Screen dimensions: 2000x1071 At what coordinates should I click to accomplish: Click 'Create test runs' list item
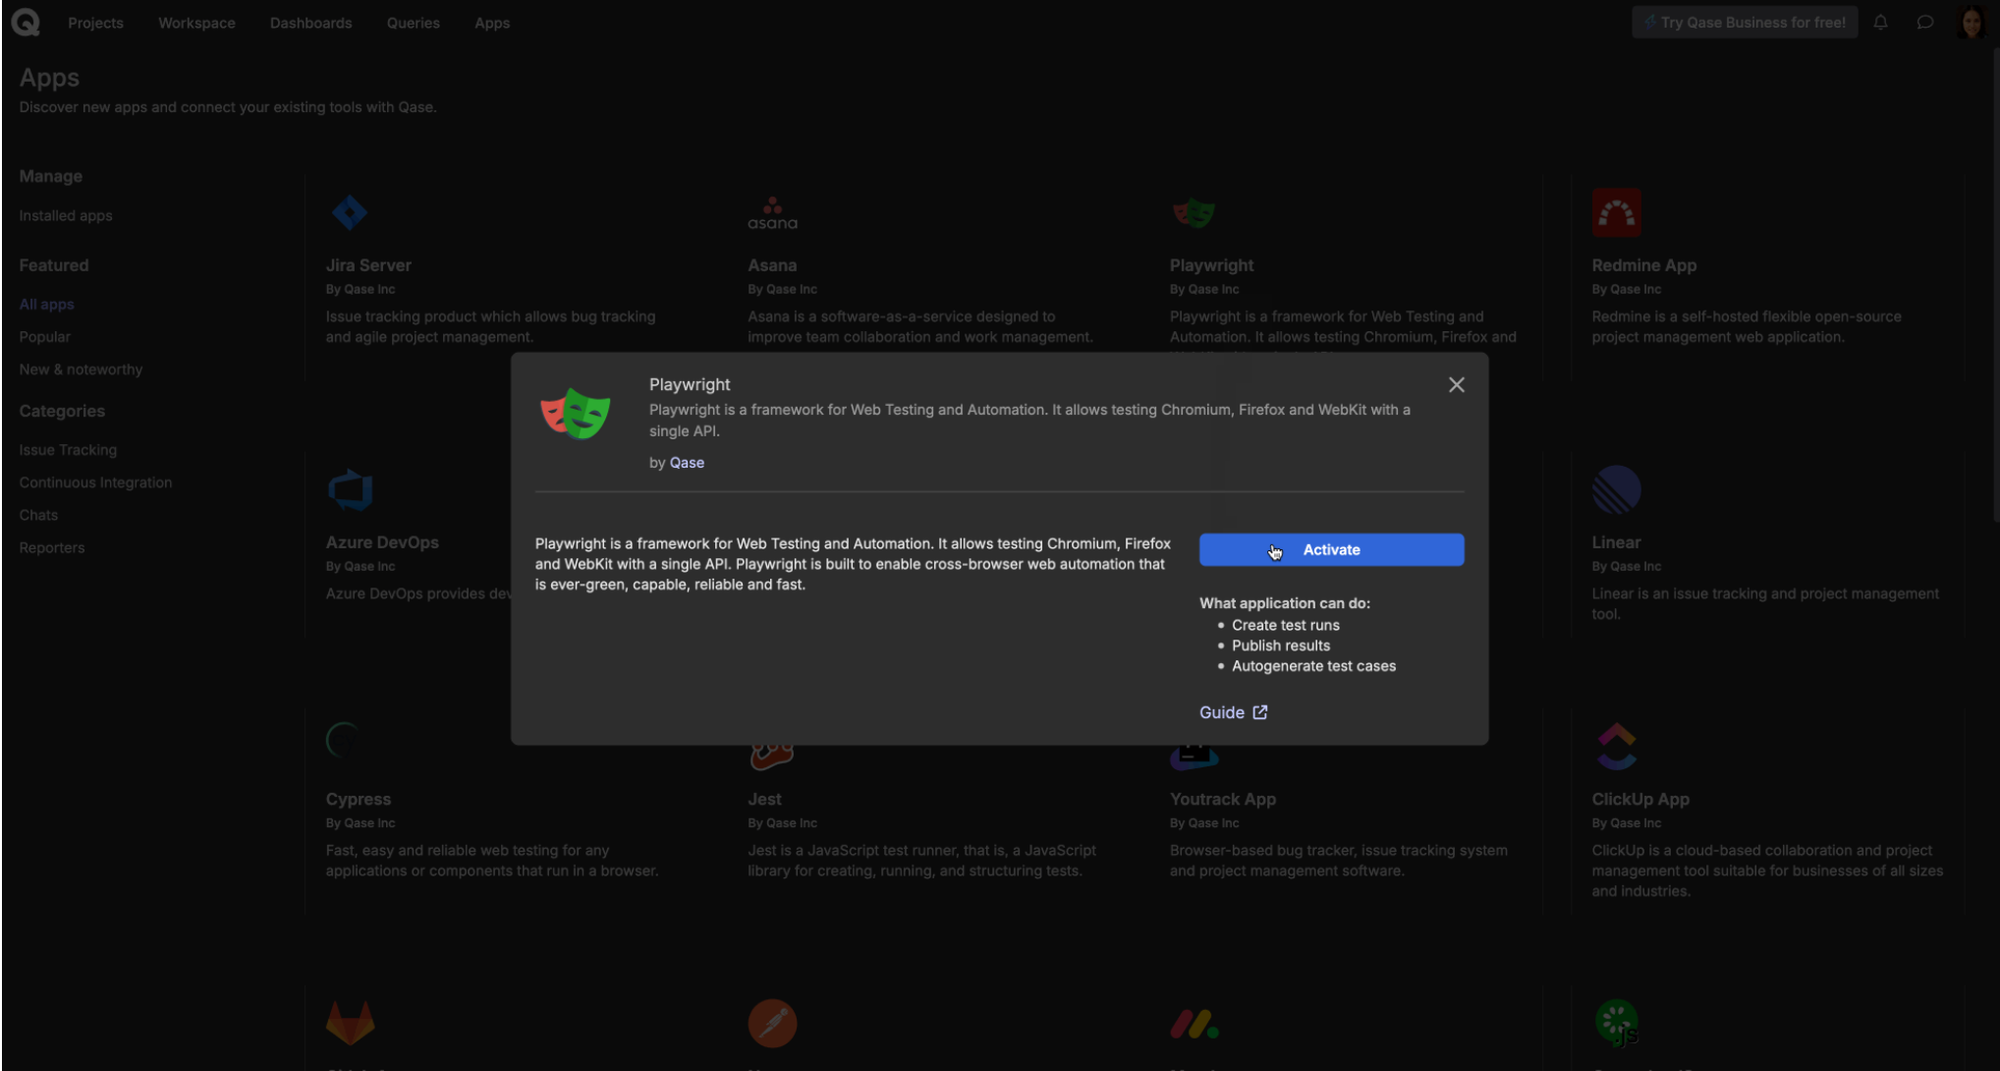(x=1285, y=625)
